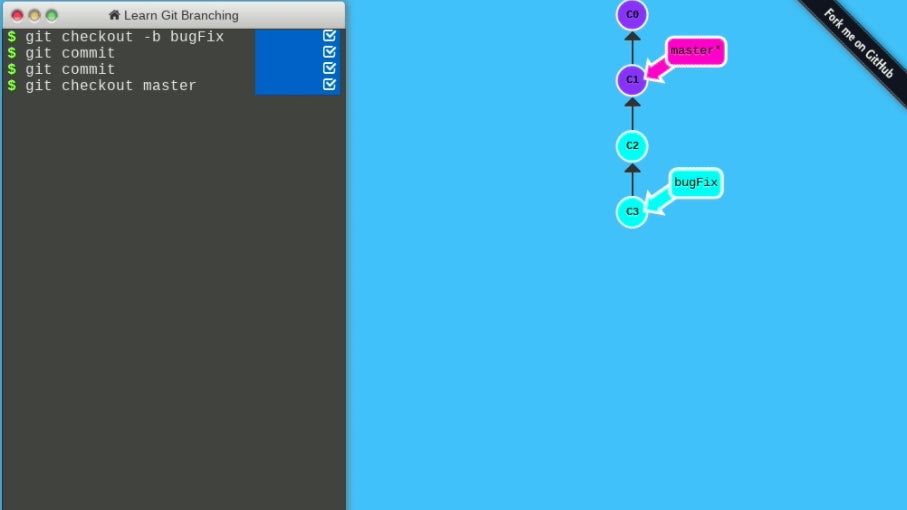Click the 'Learn Git Branching' title text
This screenshot has width=907, height=510.
coord(181,16)
